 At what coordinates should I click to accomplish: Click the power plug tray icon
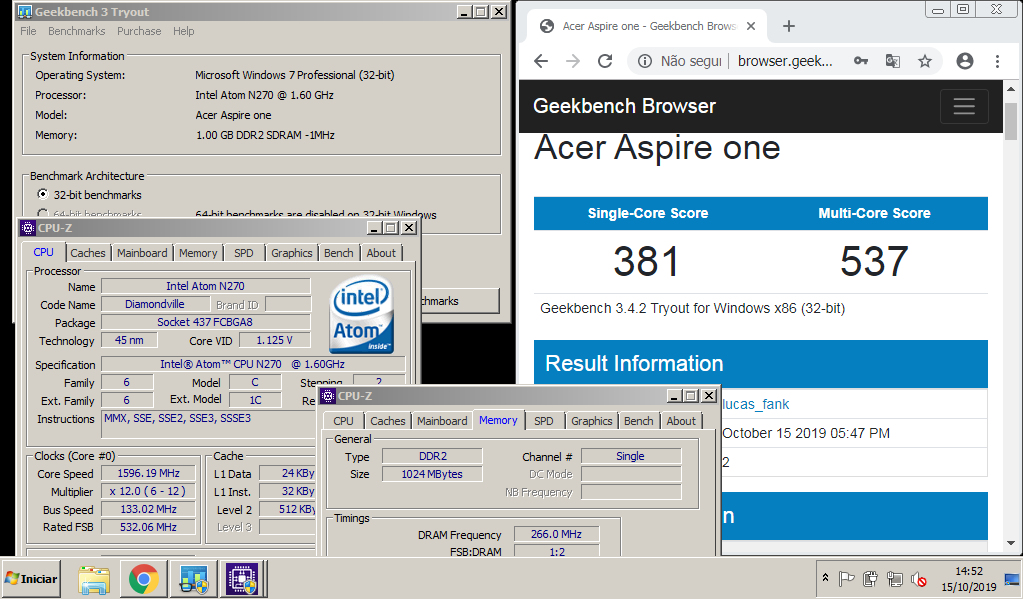[870, 579]
